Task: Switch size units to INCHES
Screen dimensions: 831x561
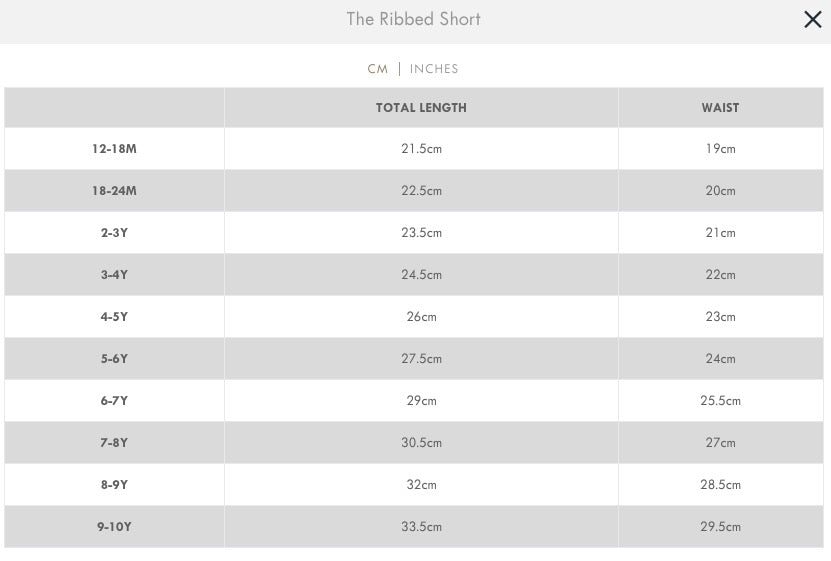Action: point(434,69)
